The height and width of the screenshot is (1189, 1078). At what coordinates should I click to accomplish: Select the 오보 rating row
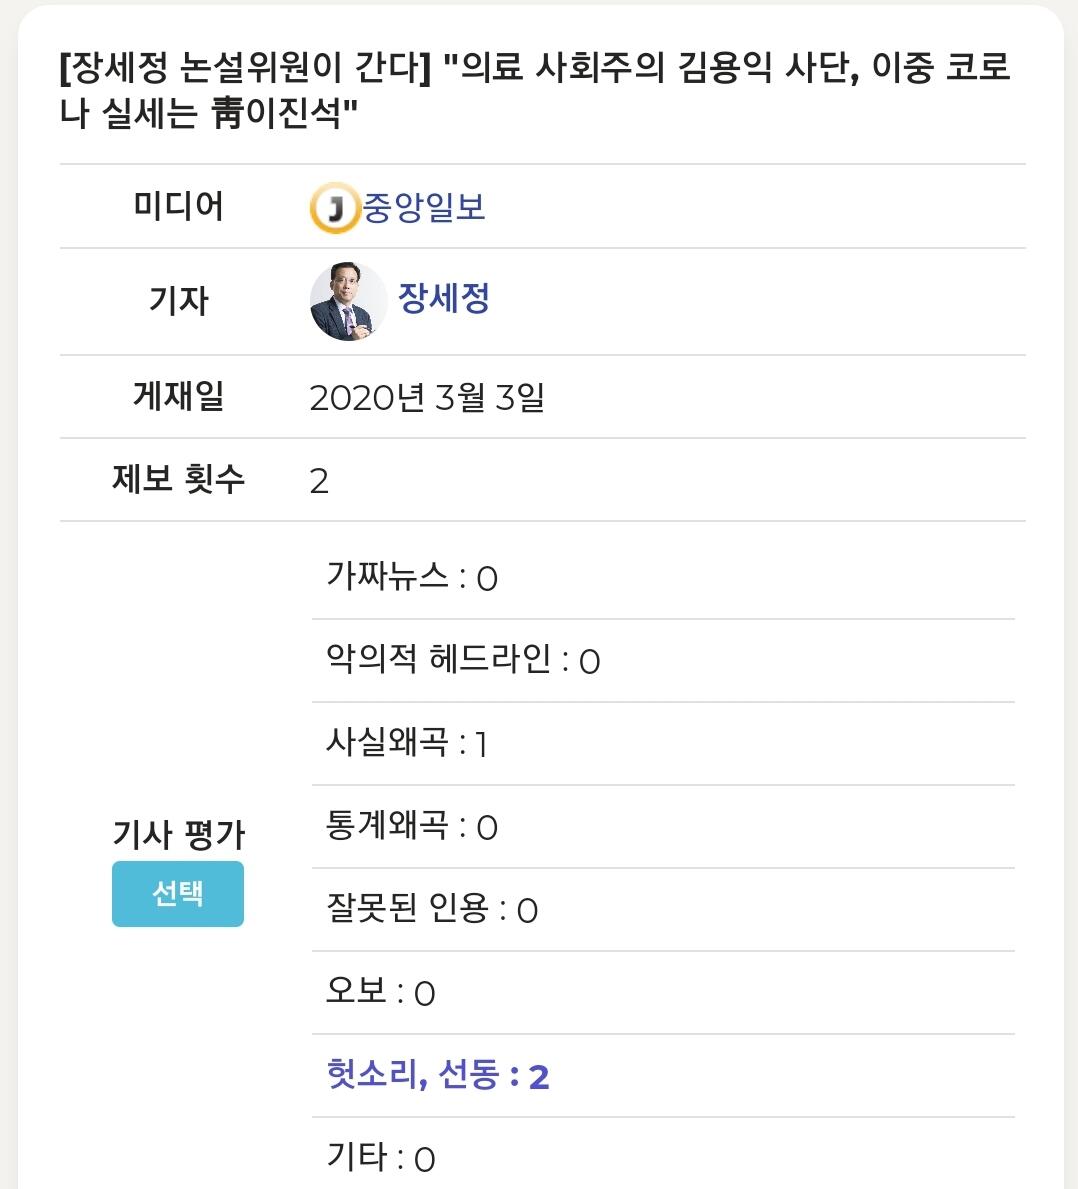point(663,993)
